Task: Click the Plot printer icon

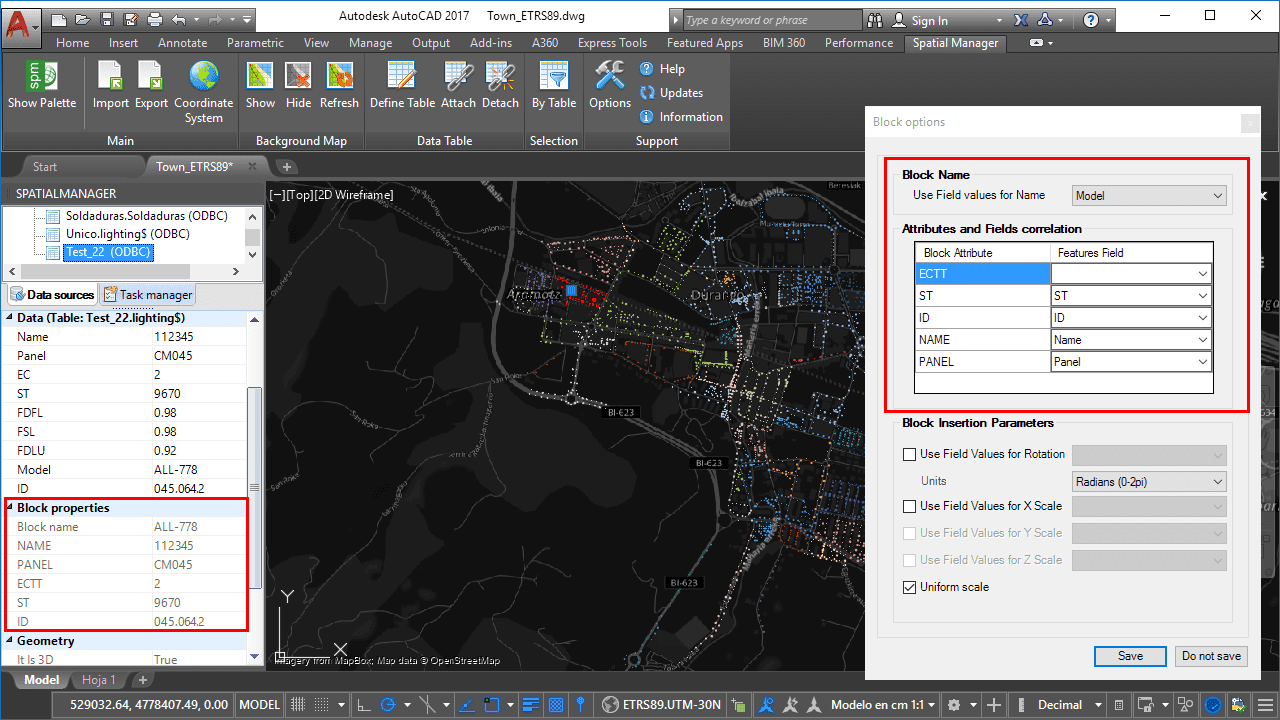Action: (154, 19)
